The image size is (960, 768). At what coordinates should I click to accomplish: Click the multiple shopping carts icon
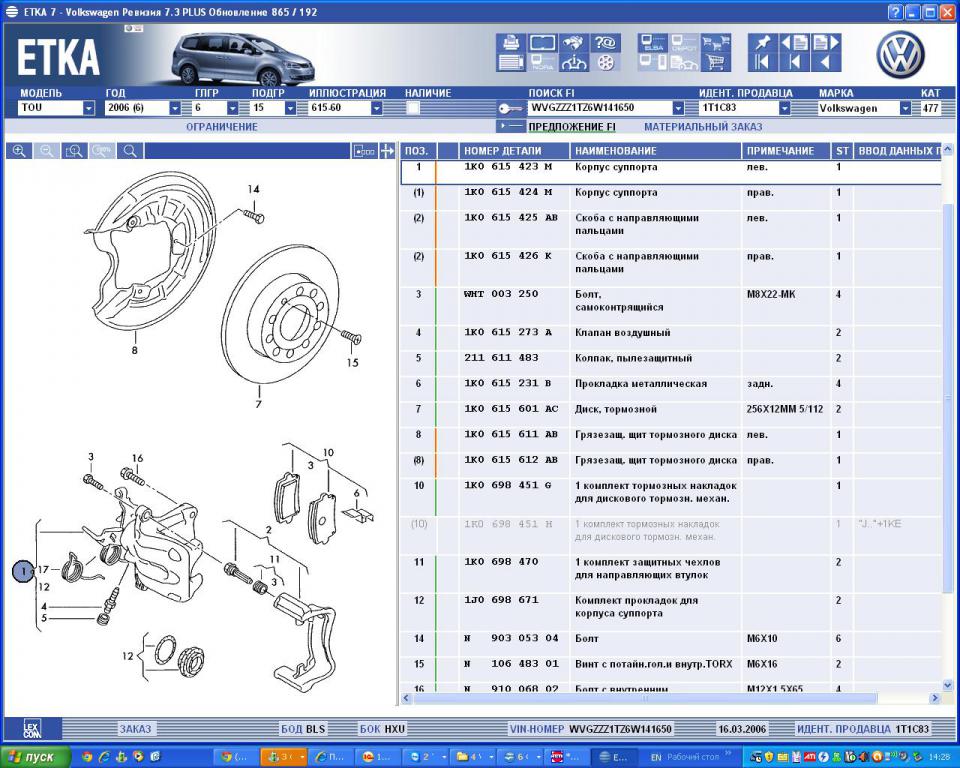(716, 42)
